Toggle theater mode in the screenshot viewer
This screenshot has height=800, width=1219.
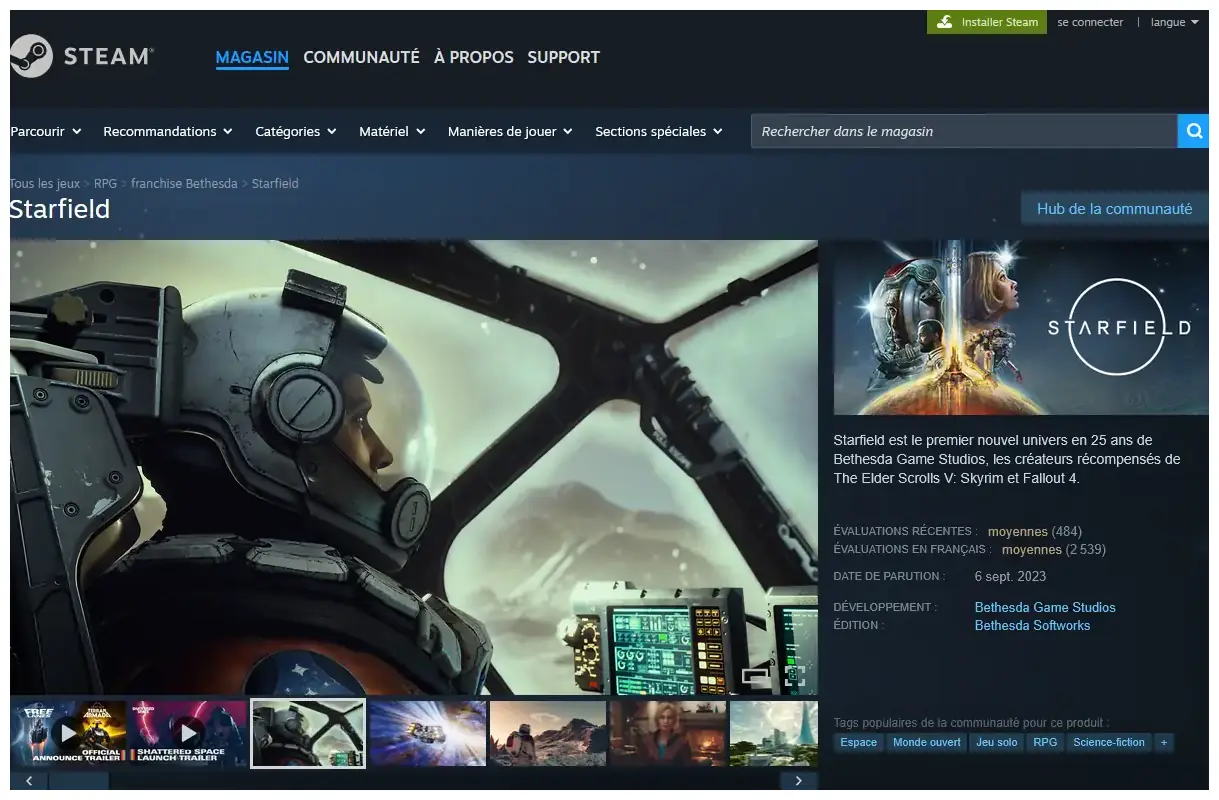point(756,676)
